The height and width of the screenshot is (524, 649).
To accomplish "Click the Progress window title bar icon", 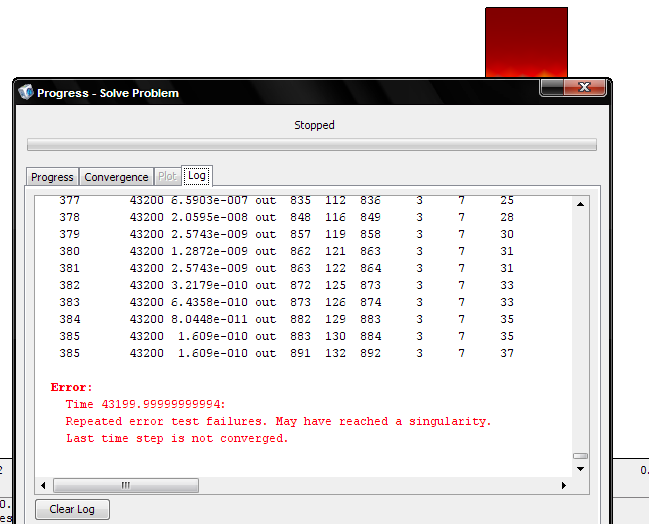I will [x=26, y=93].
